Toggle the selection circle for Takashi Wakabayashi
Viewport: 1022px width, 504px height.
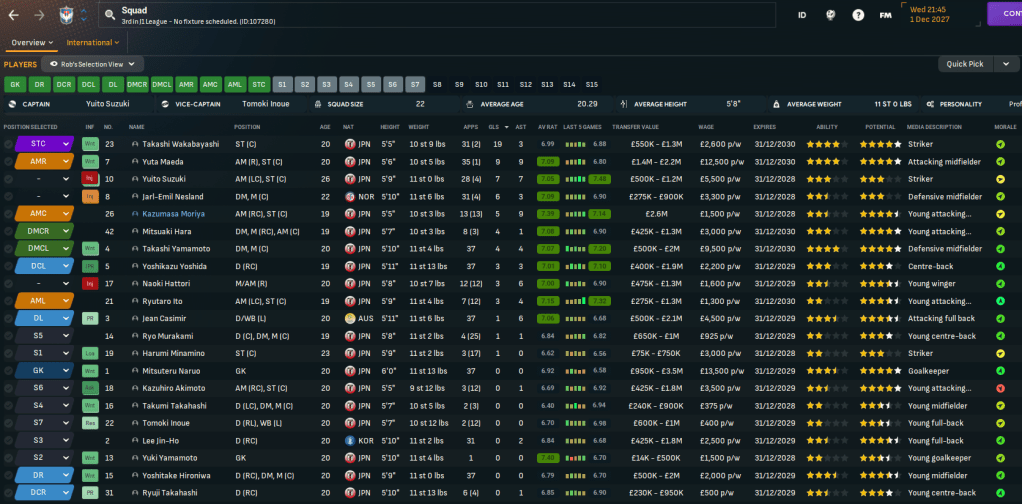[x=9, y=144]
